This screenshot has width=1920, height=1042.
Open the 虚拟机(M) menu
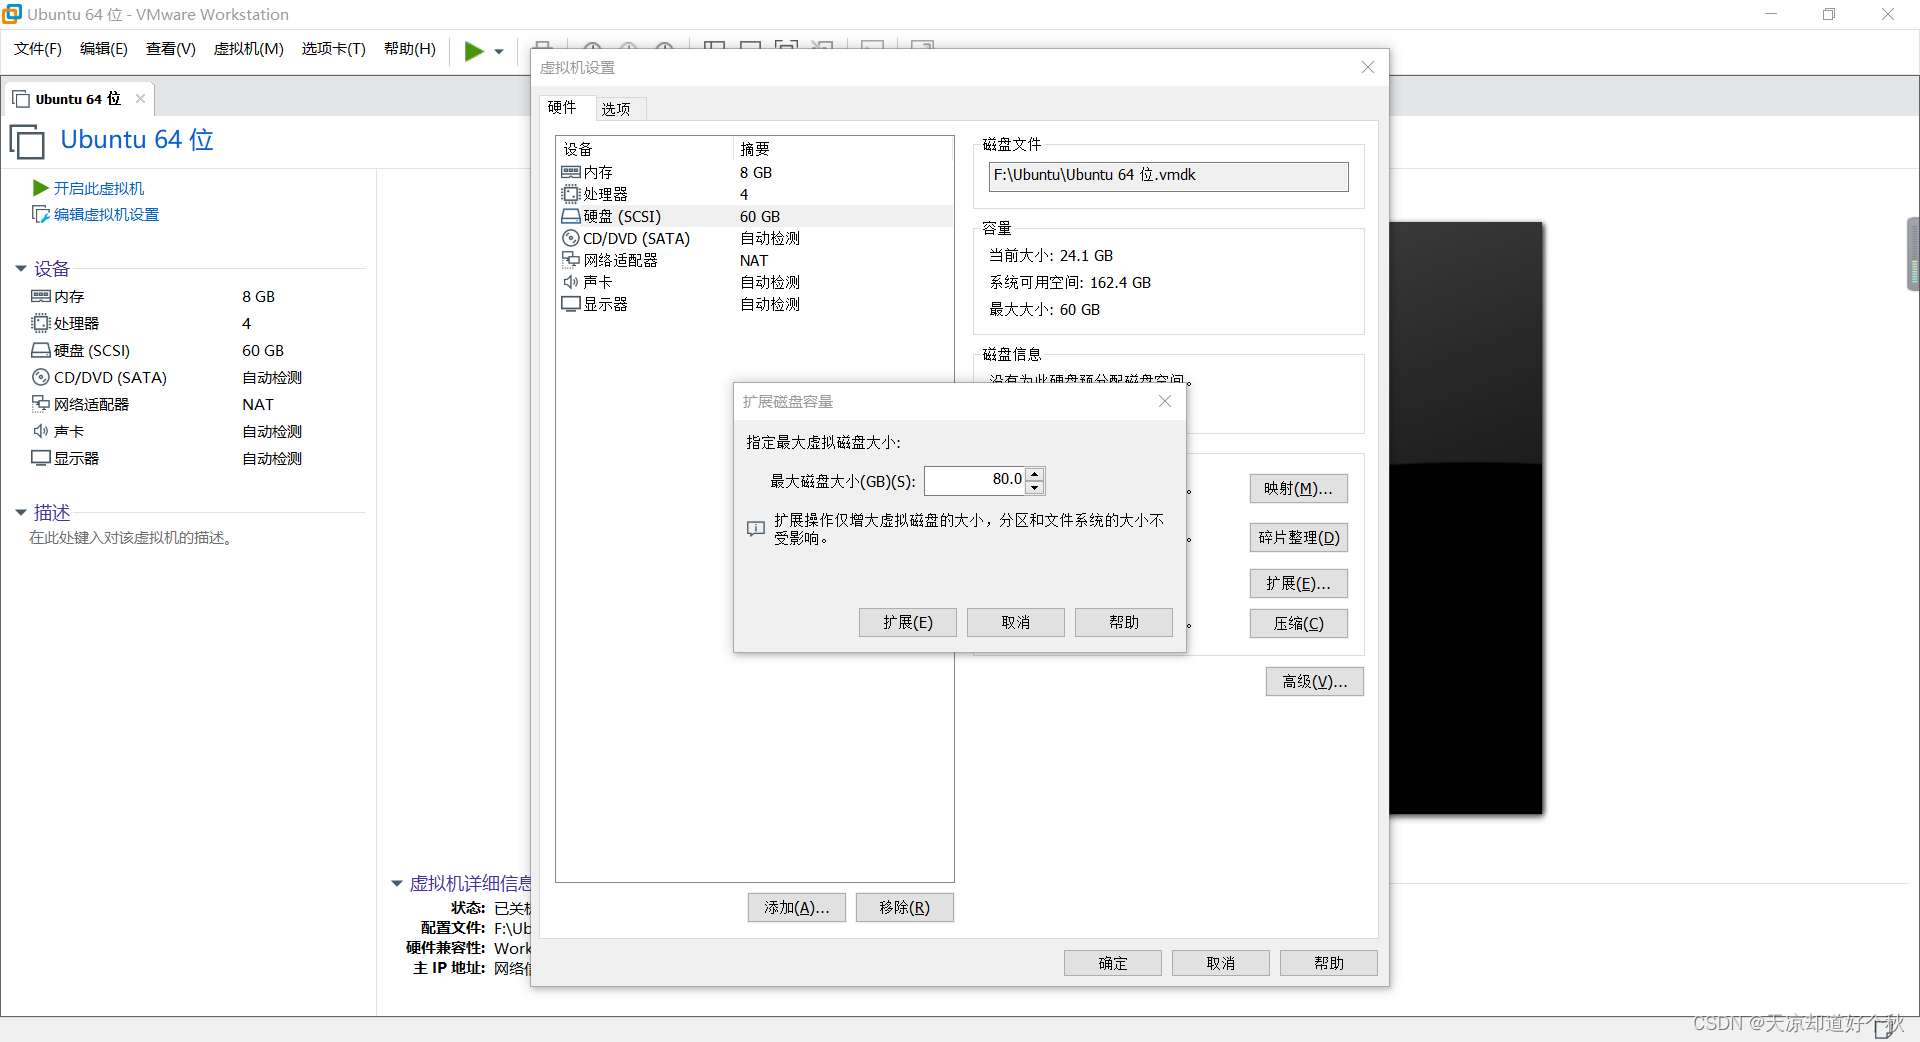click(249, 49)
